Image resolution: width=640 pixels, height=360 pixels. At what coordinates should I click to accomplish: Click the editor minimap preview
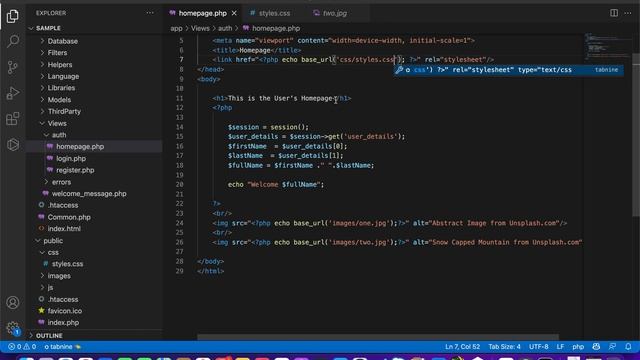point(608,46)
